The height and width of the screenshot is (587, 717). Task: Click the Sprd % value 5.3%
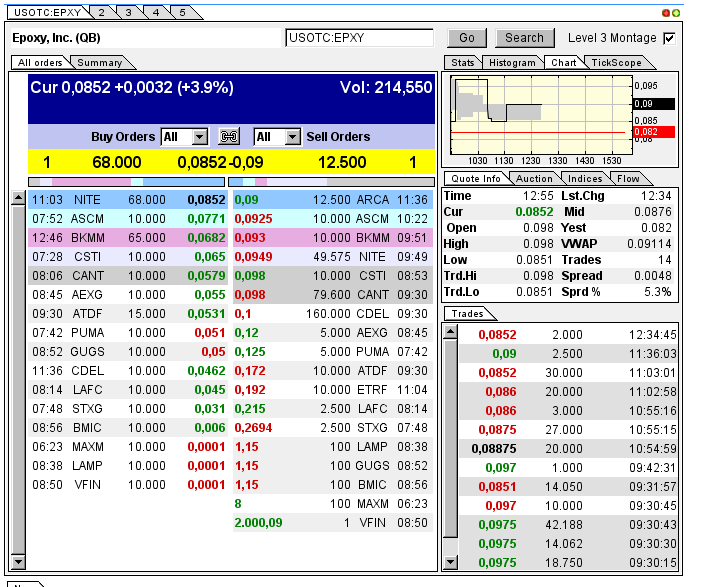[x=658, y=292]
